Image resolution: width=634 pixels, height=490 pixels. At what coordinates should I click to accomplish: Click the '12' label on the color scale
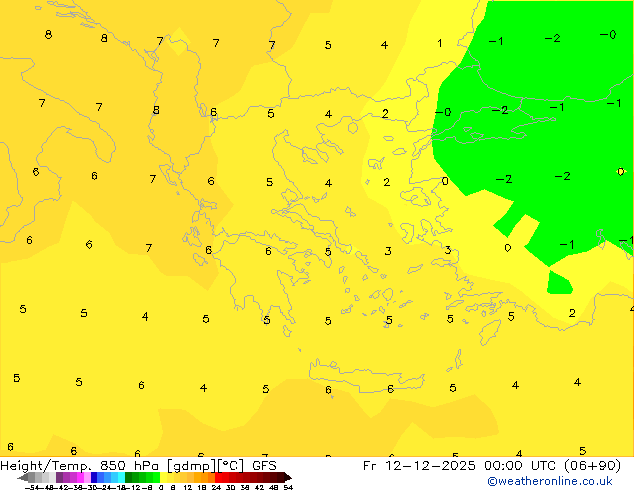(188, 487)
